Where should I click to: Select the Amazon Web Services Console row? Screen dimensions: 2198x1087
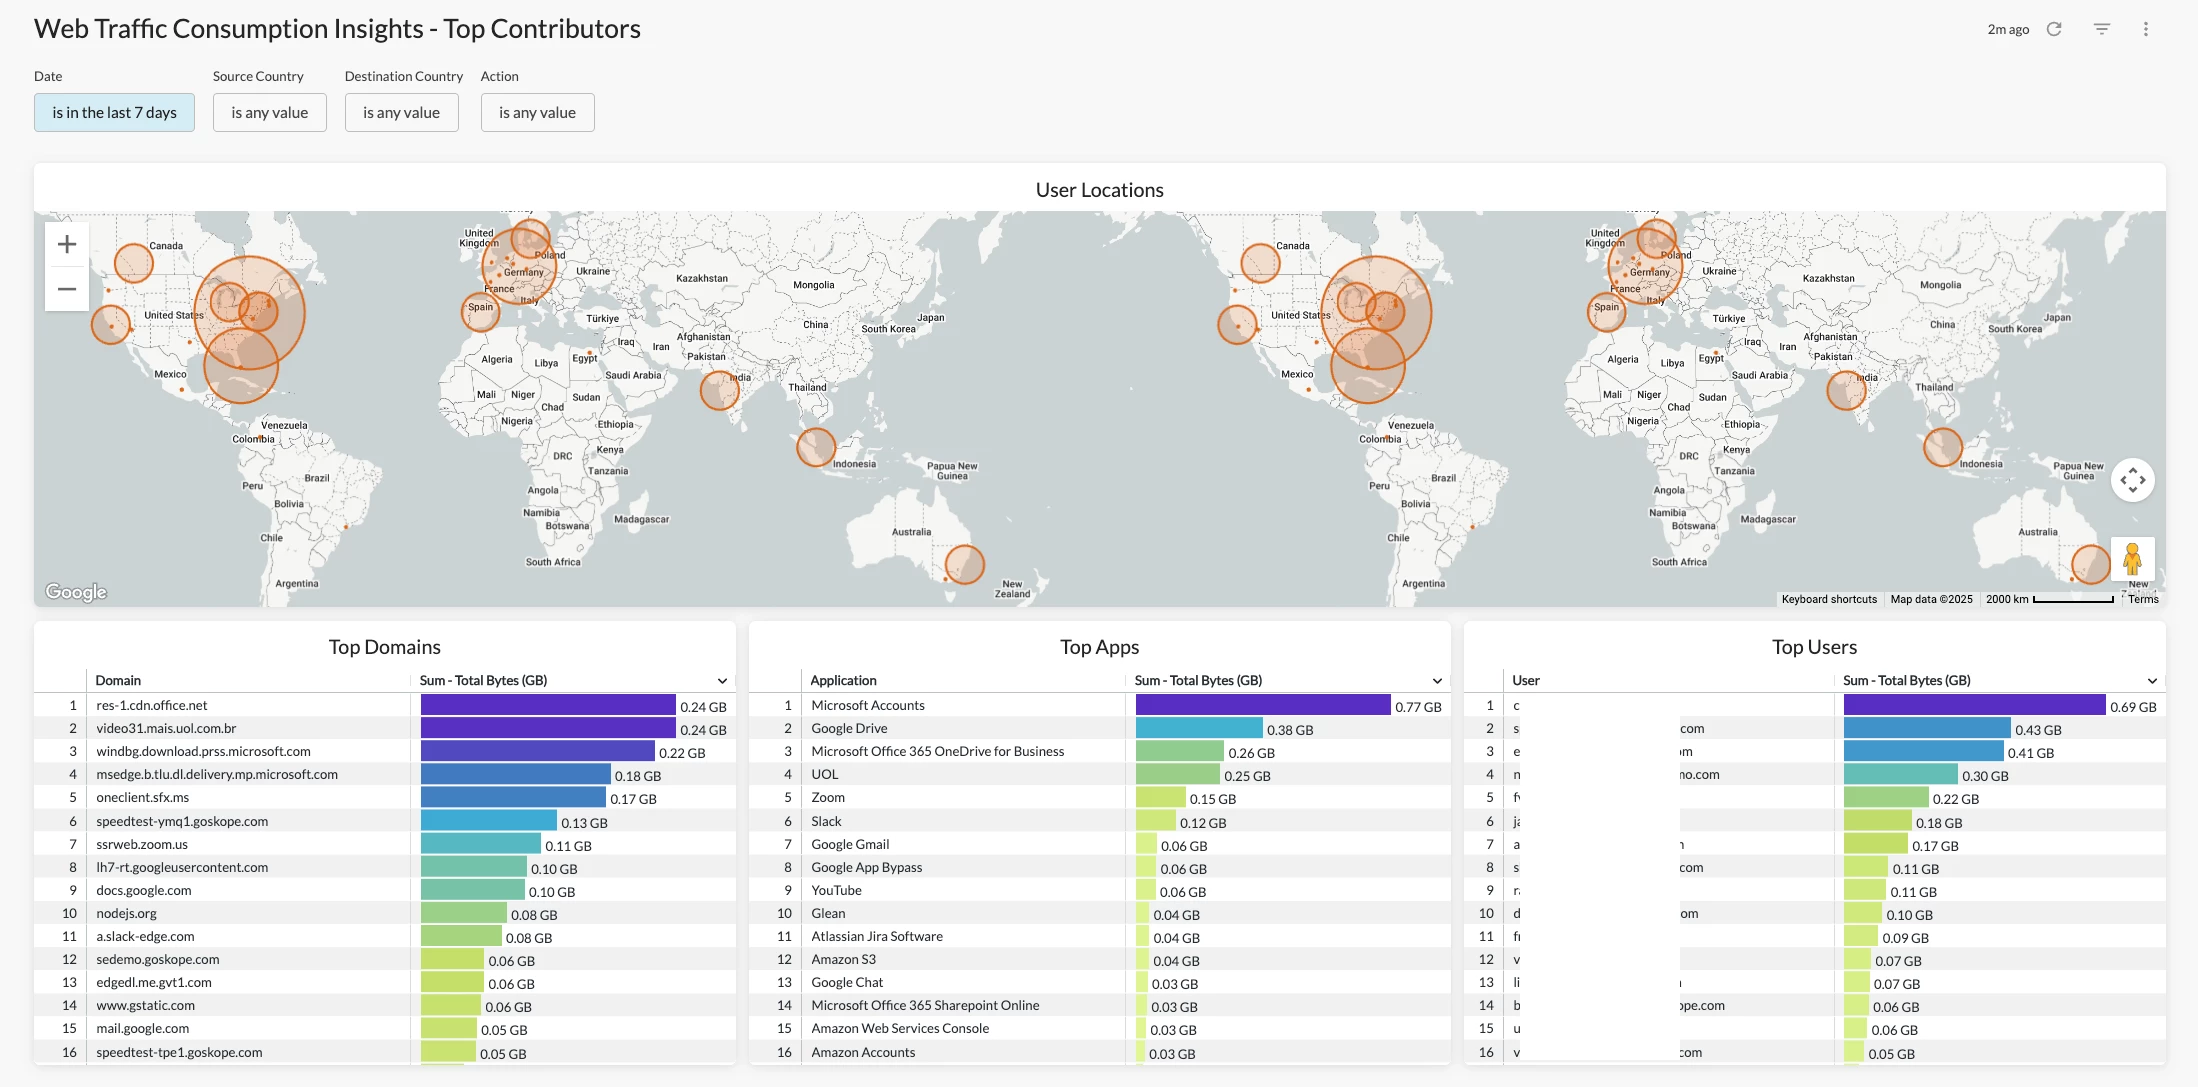pos(1100,1028)
